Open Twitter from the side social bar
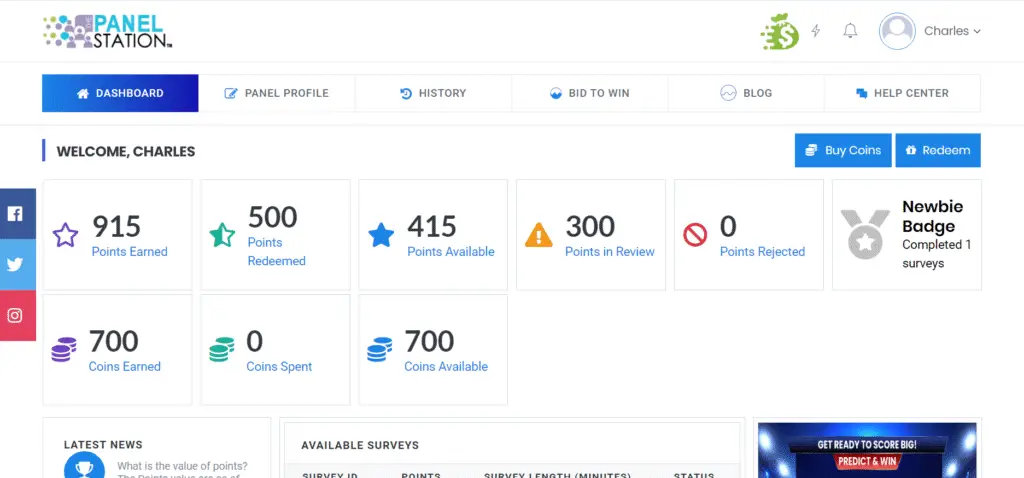This screenshot has width=1024, height=478. pyautogui.click(x=16, y=264)
